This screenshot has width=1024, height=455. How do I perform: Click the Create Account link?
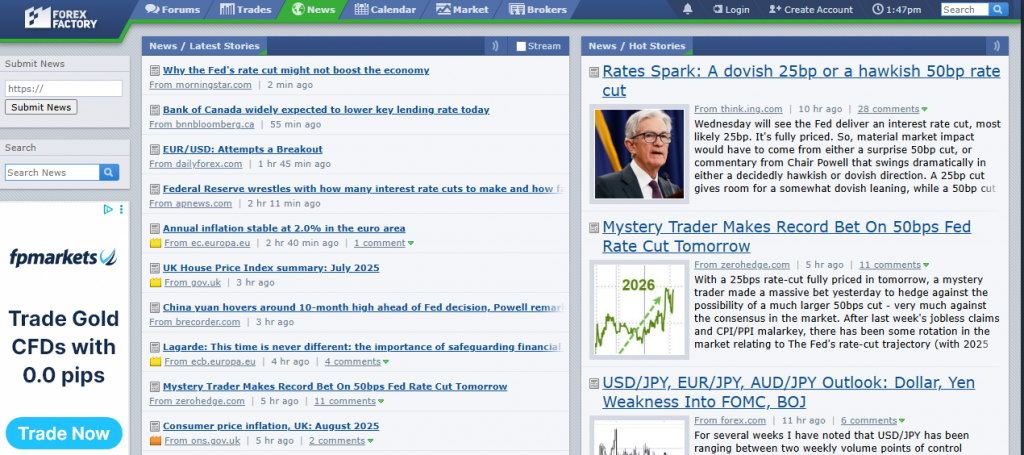(x=811, y=10)
